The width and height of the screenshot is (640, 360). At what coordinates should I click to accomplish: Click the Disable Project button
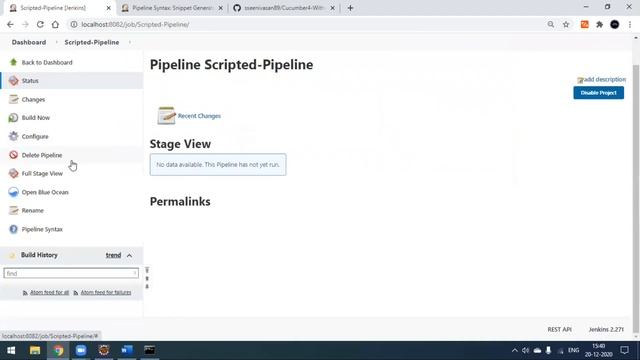[598, 93]
